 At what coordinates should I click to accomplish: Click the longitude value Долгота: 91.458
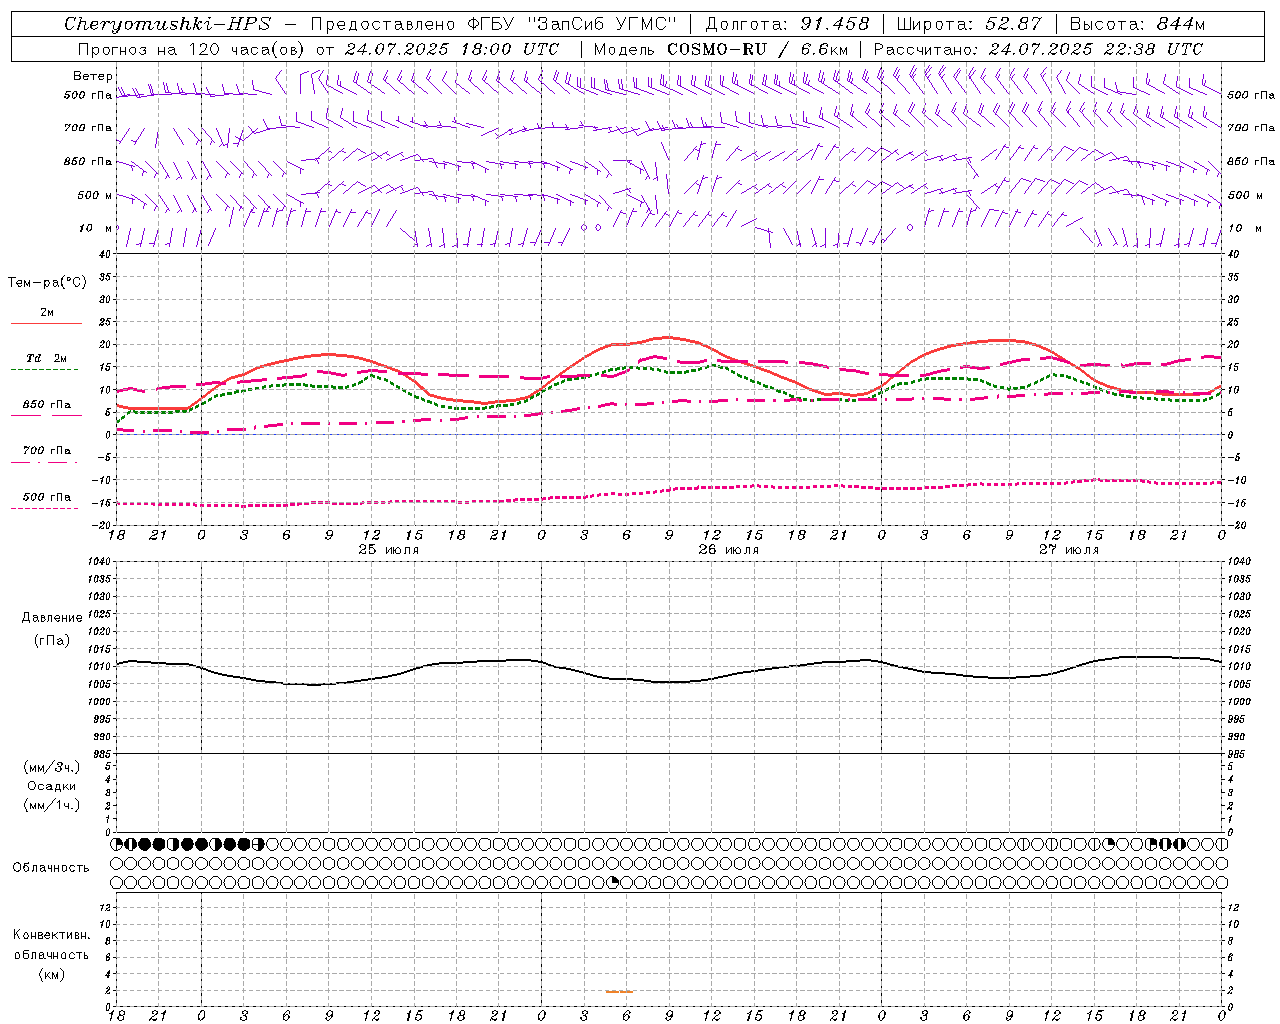[788, 24]
